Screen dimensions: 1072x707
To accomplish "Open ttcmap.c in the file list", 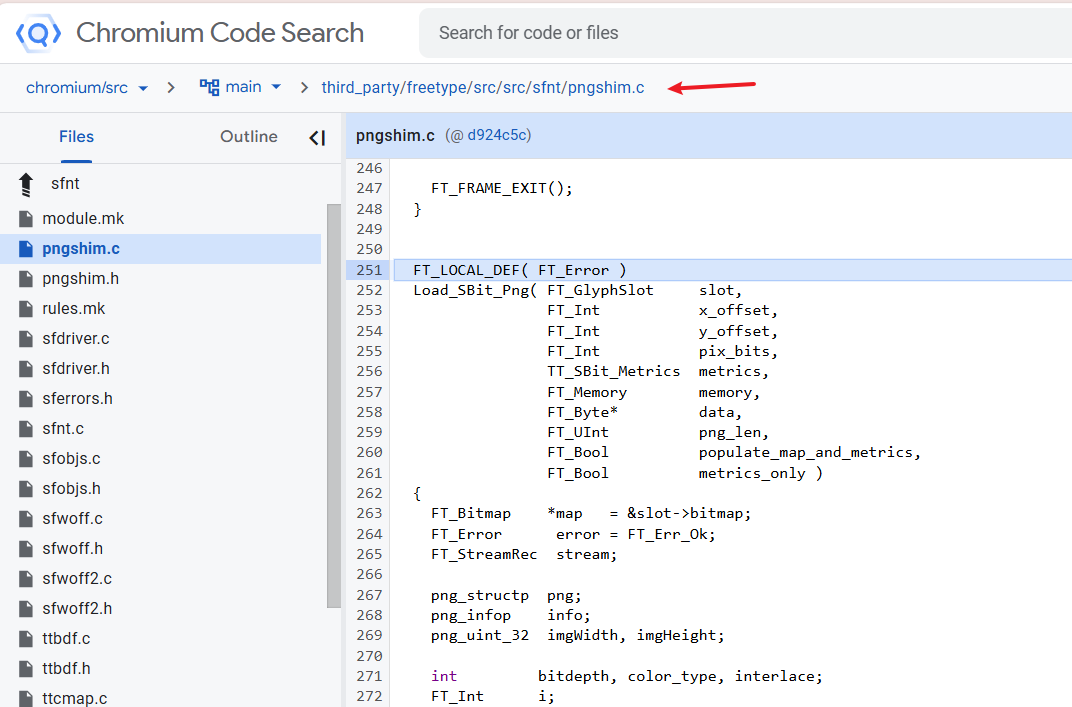I will click(75, 698).
